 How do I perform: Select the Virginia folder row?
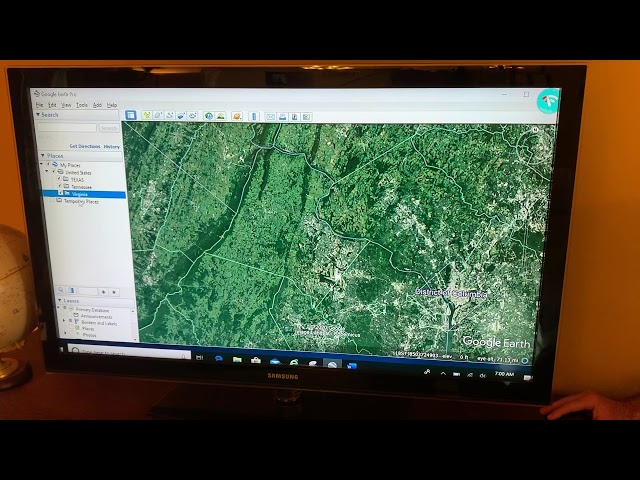point(85,194)
